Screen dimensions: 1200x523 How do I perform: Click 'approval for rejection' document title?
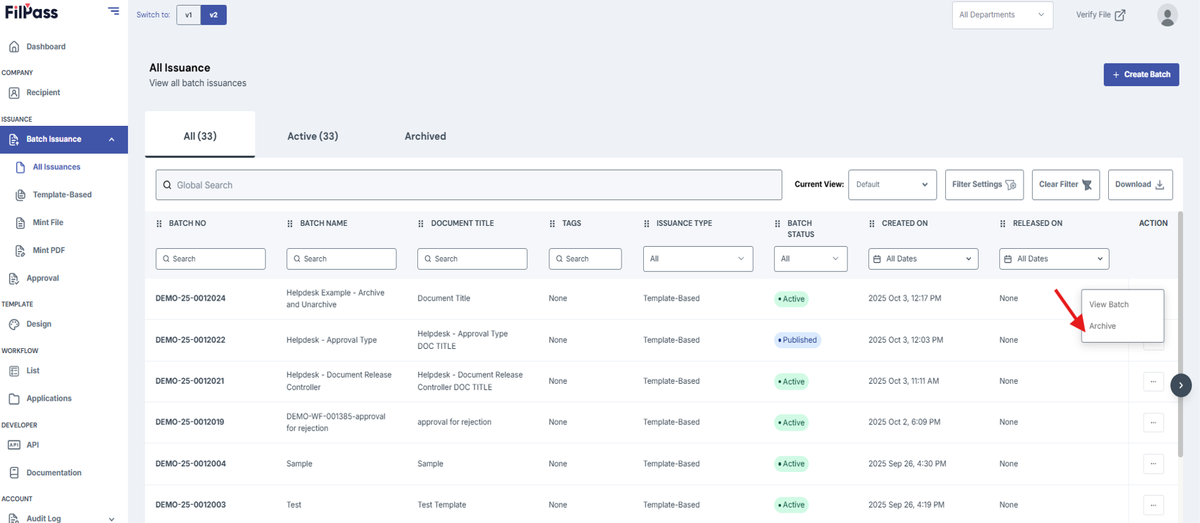tap(455, 422)
